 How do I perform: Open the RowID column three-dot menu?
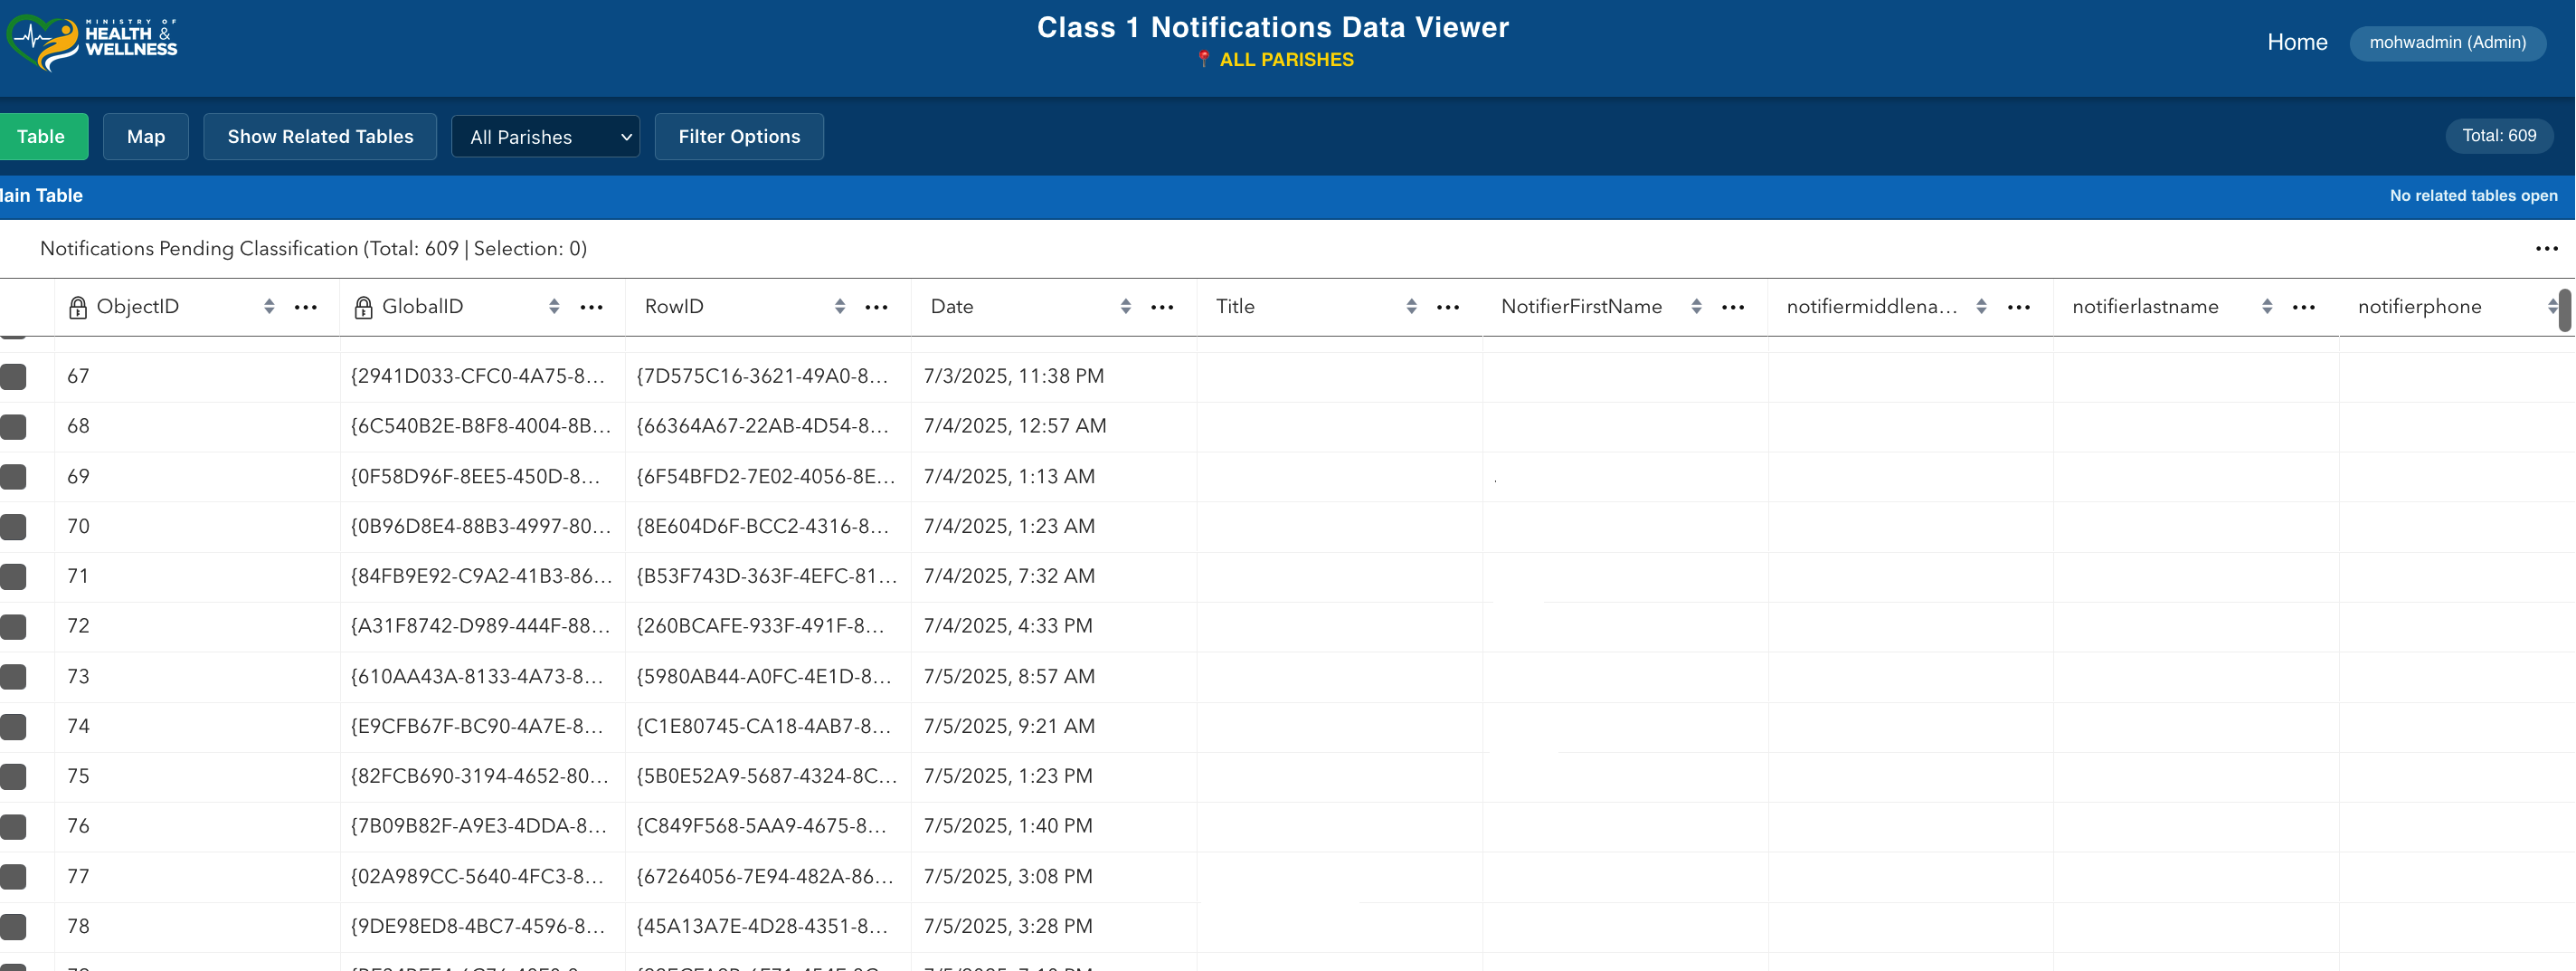(876, 307)
